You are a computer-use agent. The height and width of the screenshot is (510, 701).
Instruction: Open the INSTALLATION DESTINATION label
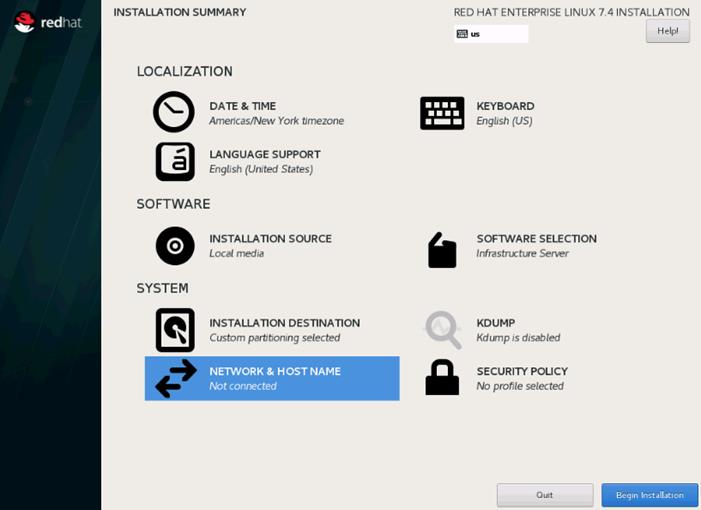point(284,323)
